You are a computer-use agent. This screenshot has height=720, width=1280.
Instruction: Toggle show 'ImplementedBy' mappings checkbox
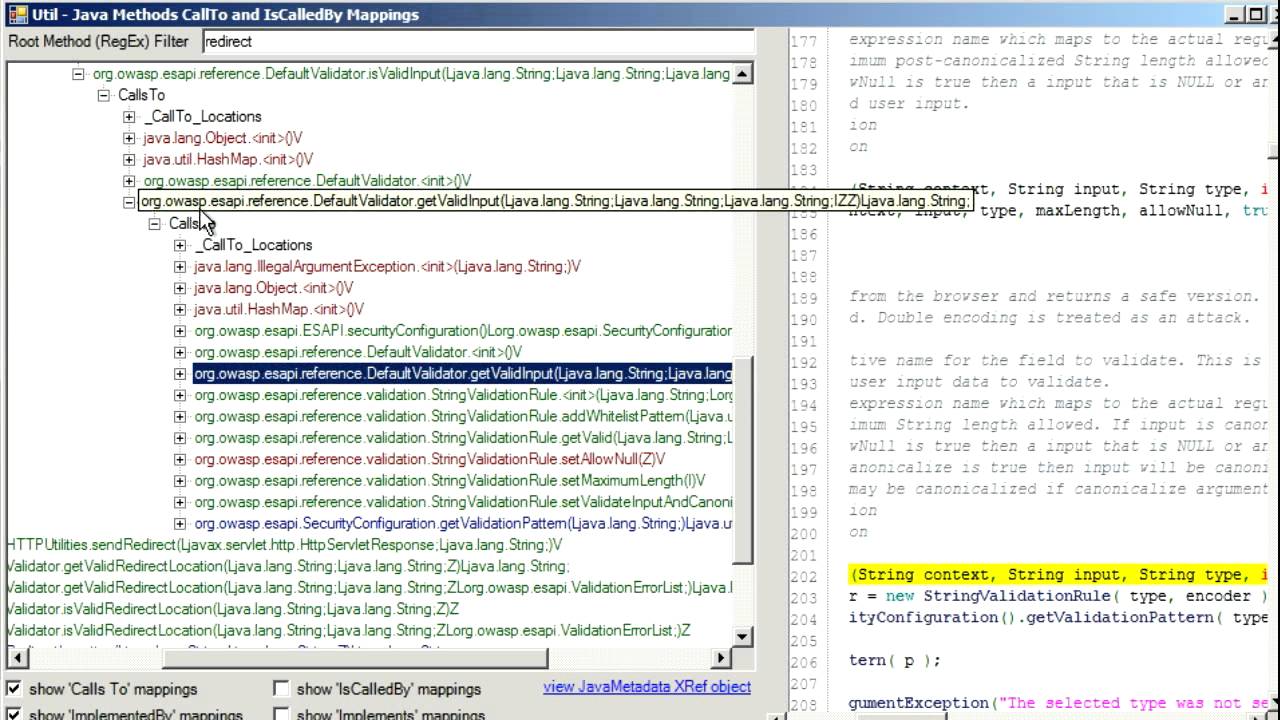(x=14, y=714)
